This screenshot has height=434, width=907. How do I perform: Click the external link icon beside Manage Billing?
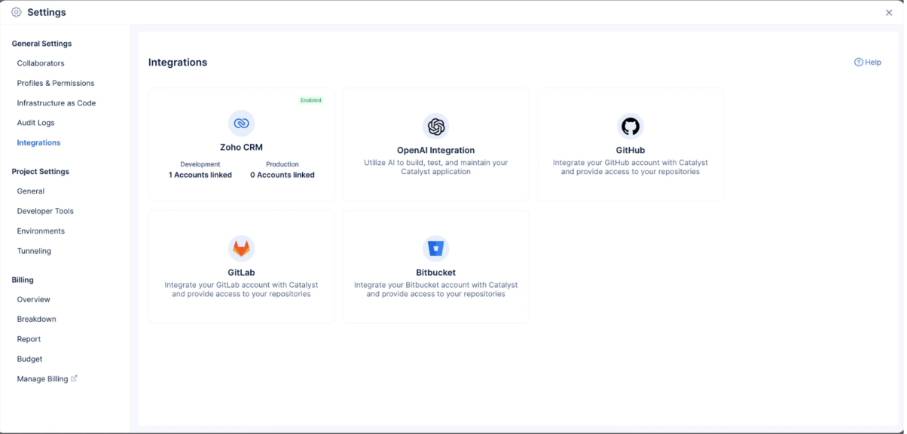click(x=74, y=379)
